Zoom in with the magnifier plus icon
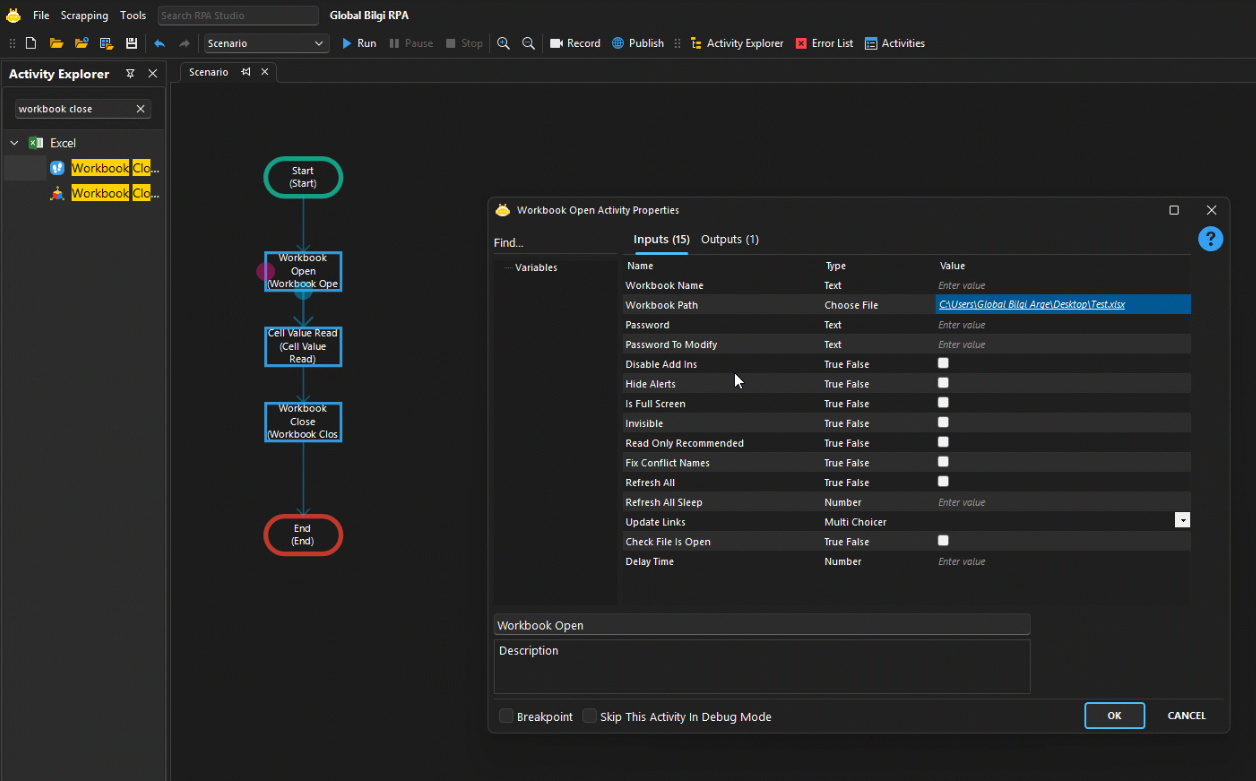Image resolution: width=1256 pixels, height=781 pixels. coord(503,44)
